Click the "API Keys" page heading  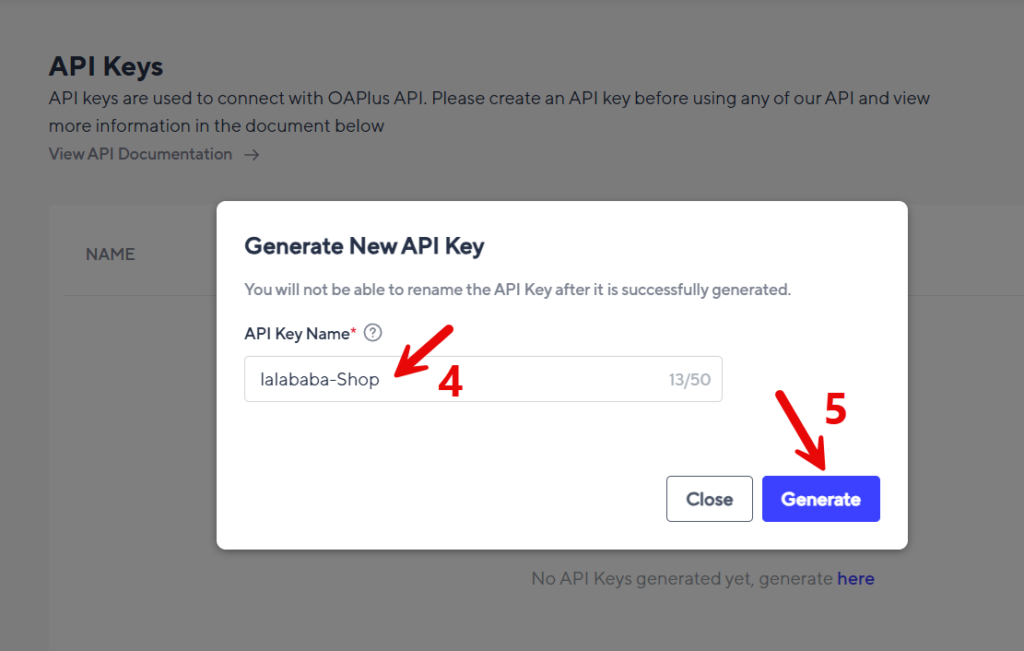click(106, 67)
